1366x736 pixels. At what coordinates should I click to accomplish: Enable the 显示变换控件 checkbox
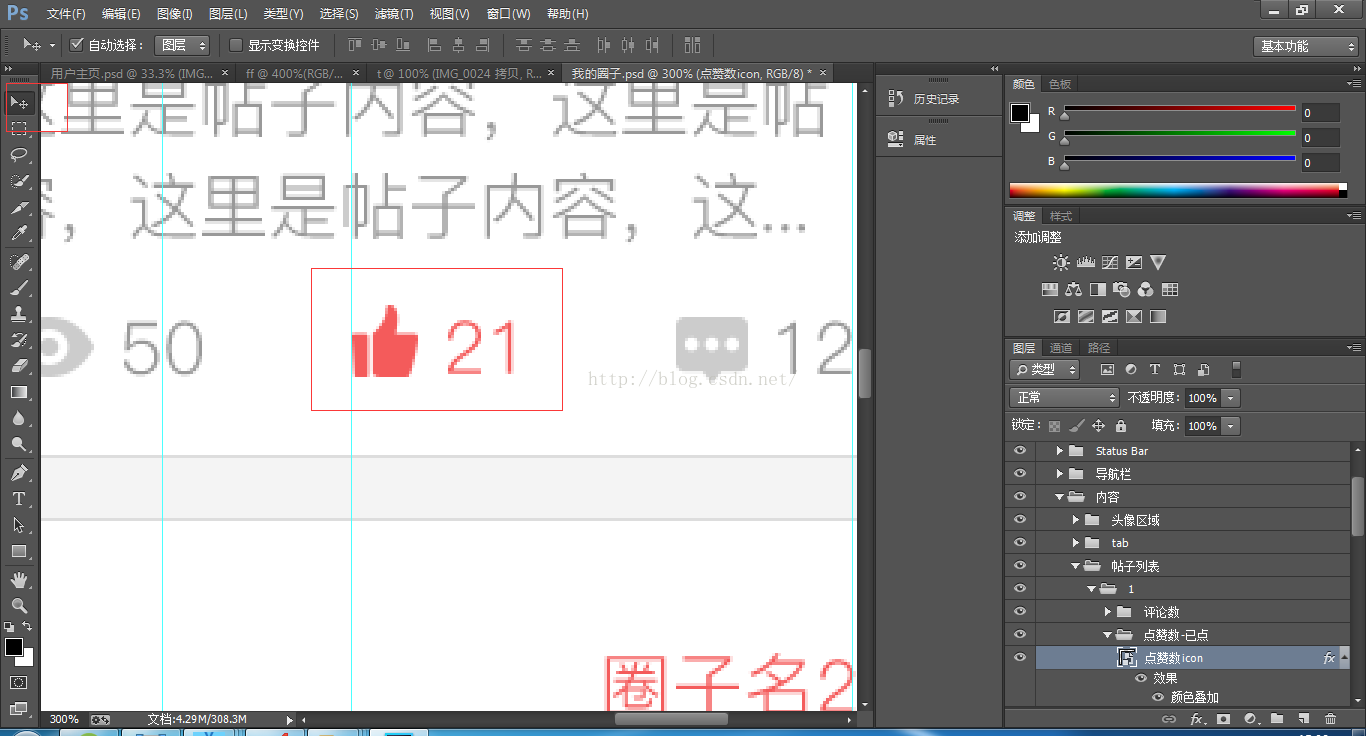click(236, 45)
